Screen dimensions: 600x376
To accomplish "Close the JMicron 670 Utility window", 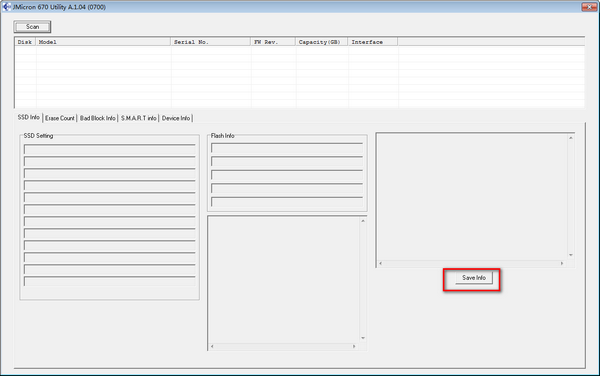I will 589,7.
